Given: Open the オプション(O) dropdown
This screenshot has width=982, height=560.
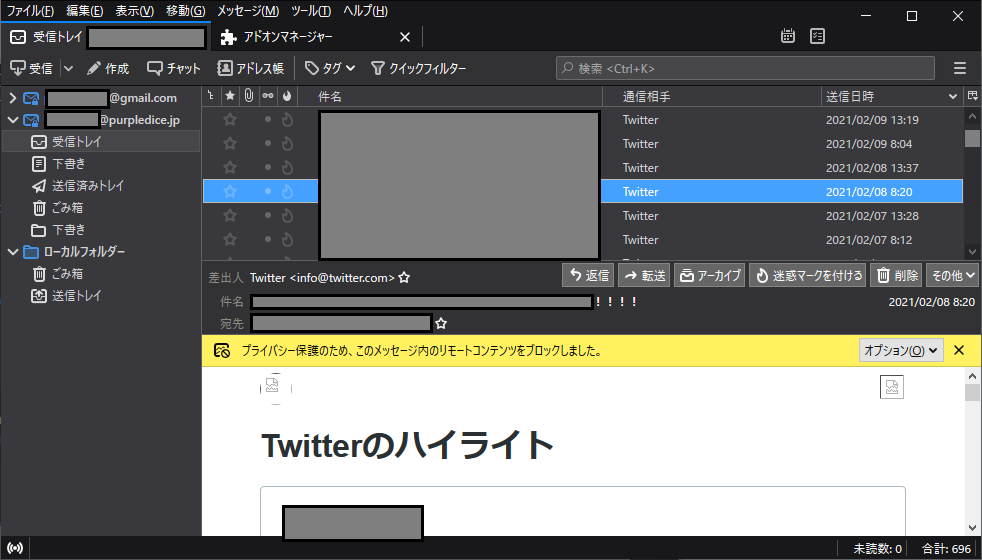Looking at the screenshot, I should 901,351.
